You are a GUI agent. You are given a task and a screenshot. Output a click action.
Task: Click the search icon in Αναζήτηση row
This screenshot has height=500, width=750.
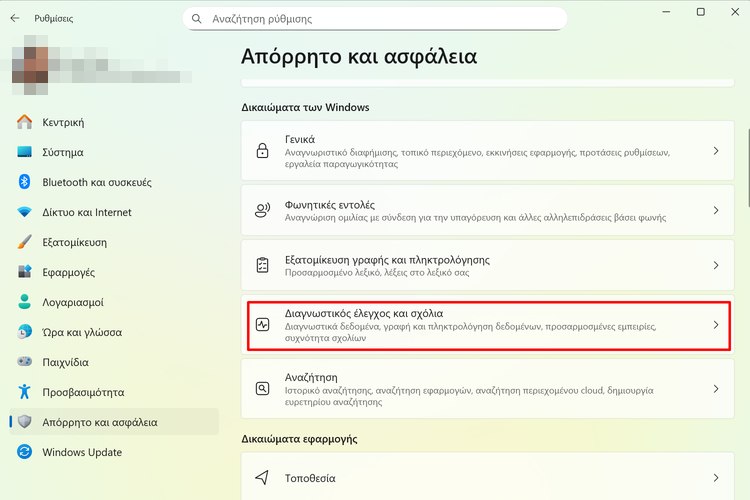[x=263, y=389]
